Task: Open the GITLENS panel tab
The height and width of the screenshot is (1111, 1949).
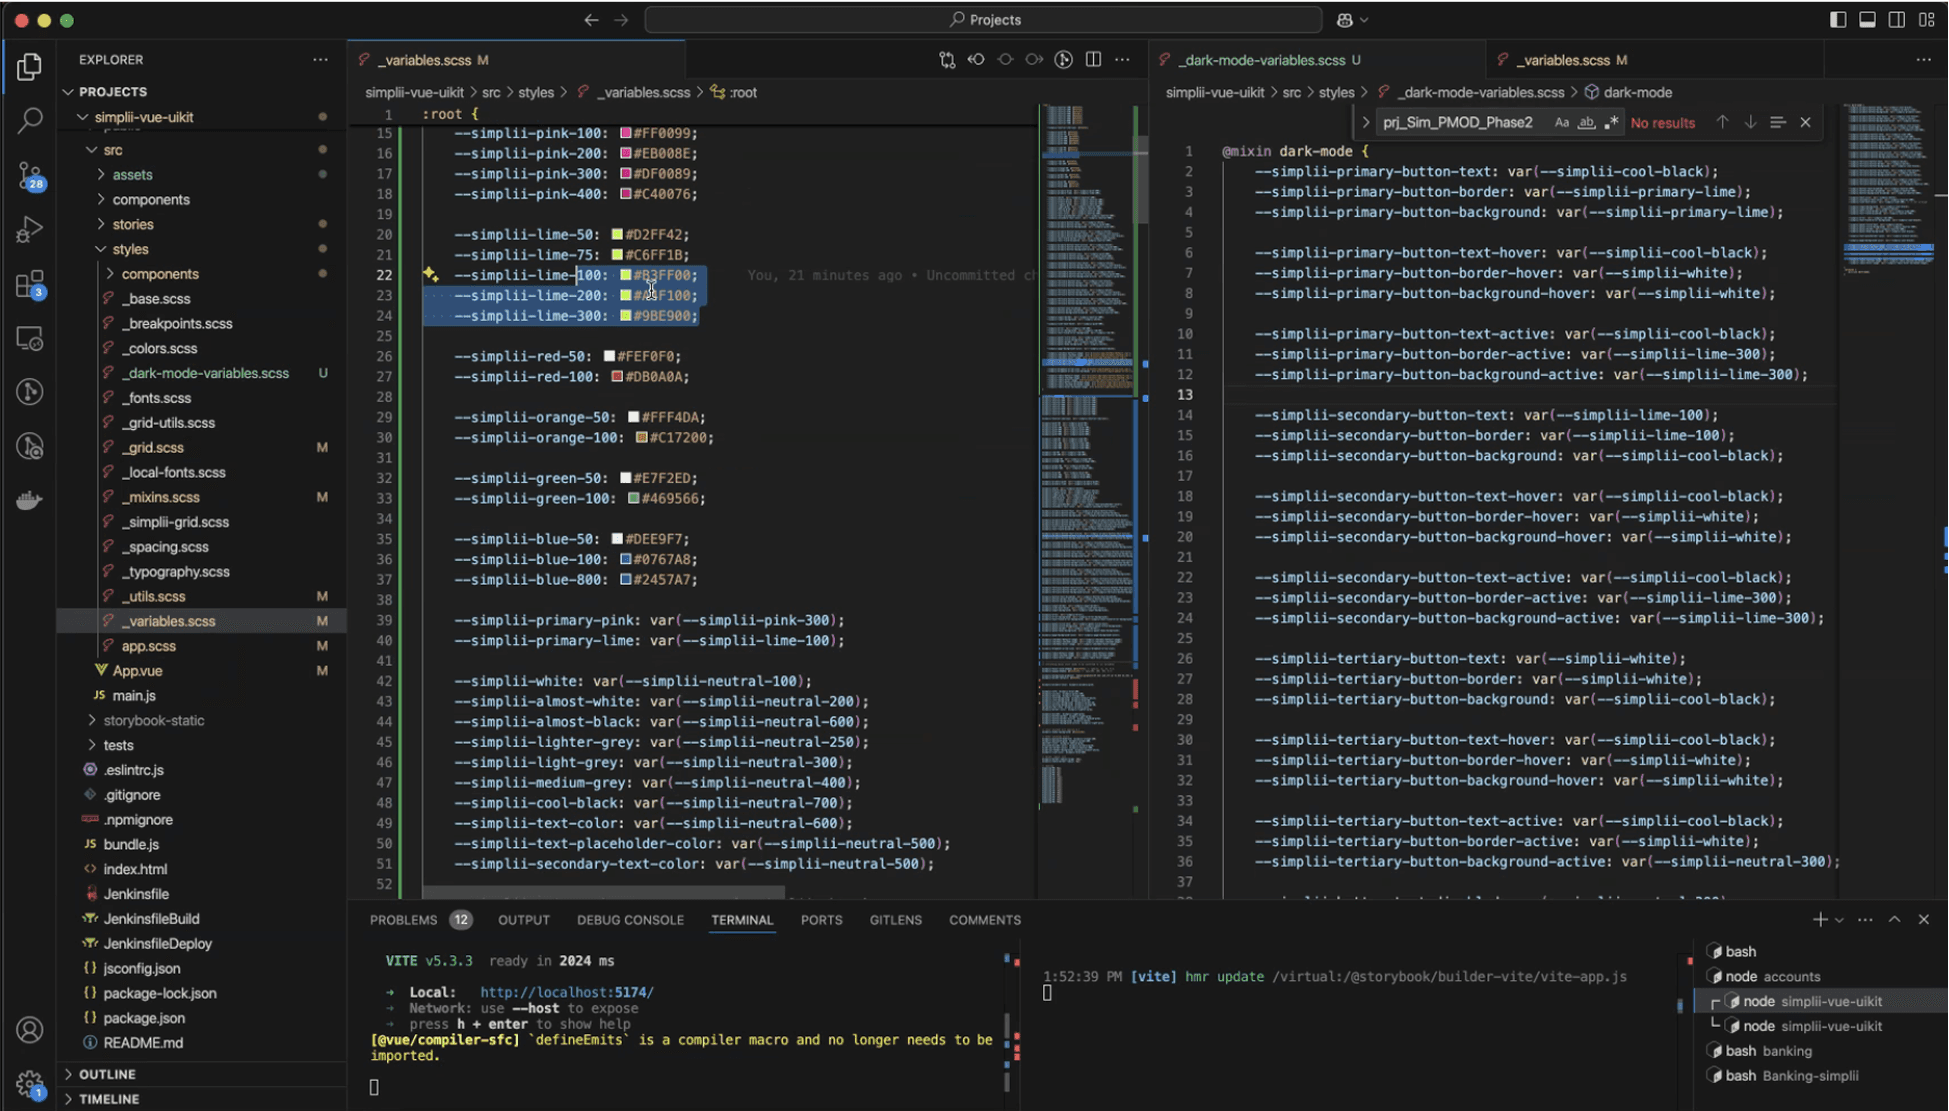Action: [895, 920]
